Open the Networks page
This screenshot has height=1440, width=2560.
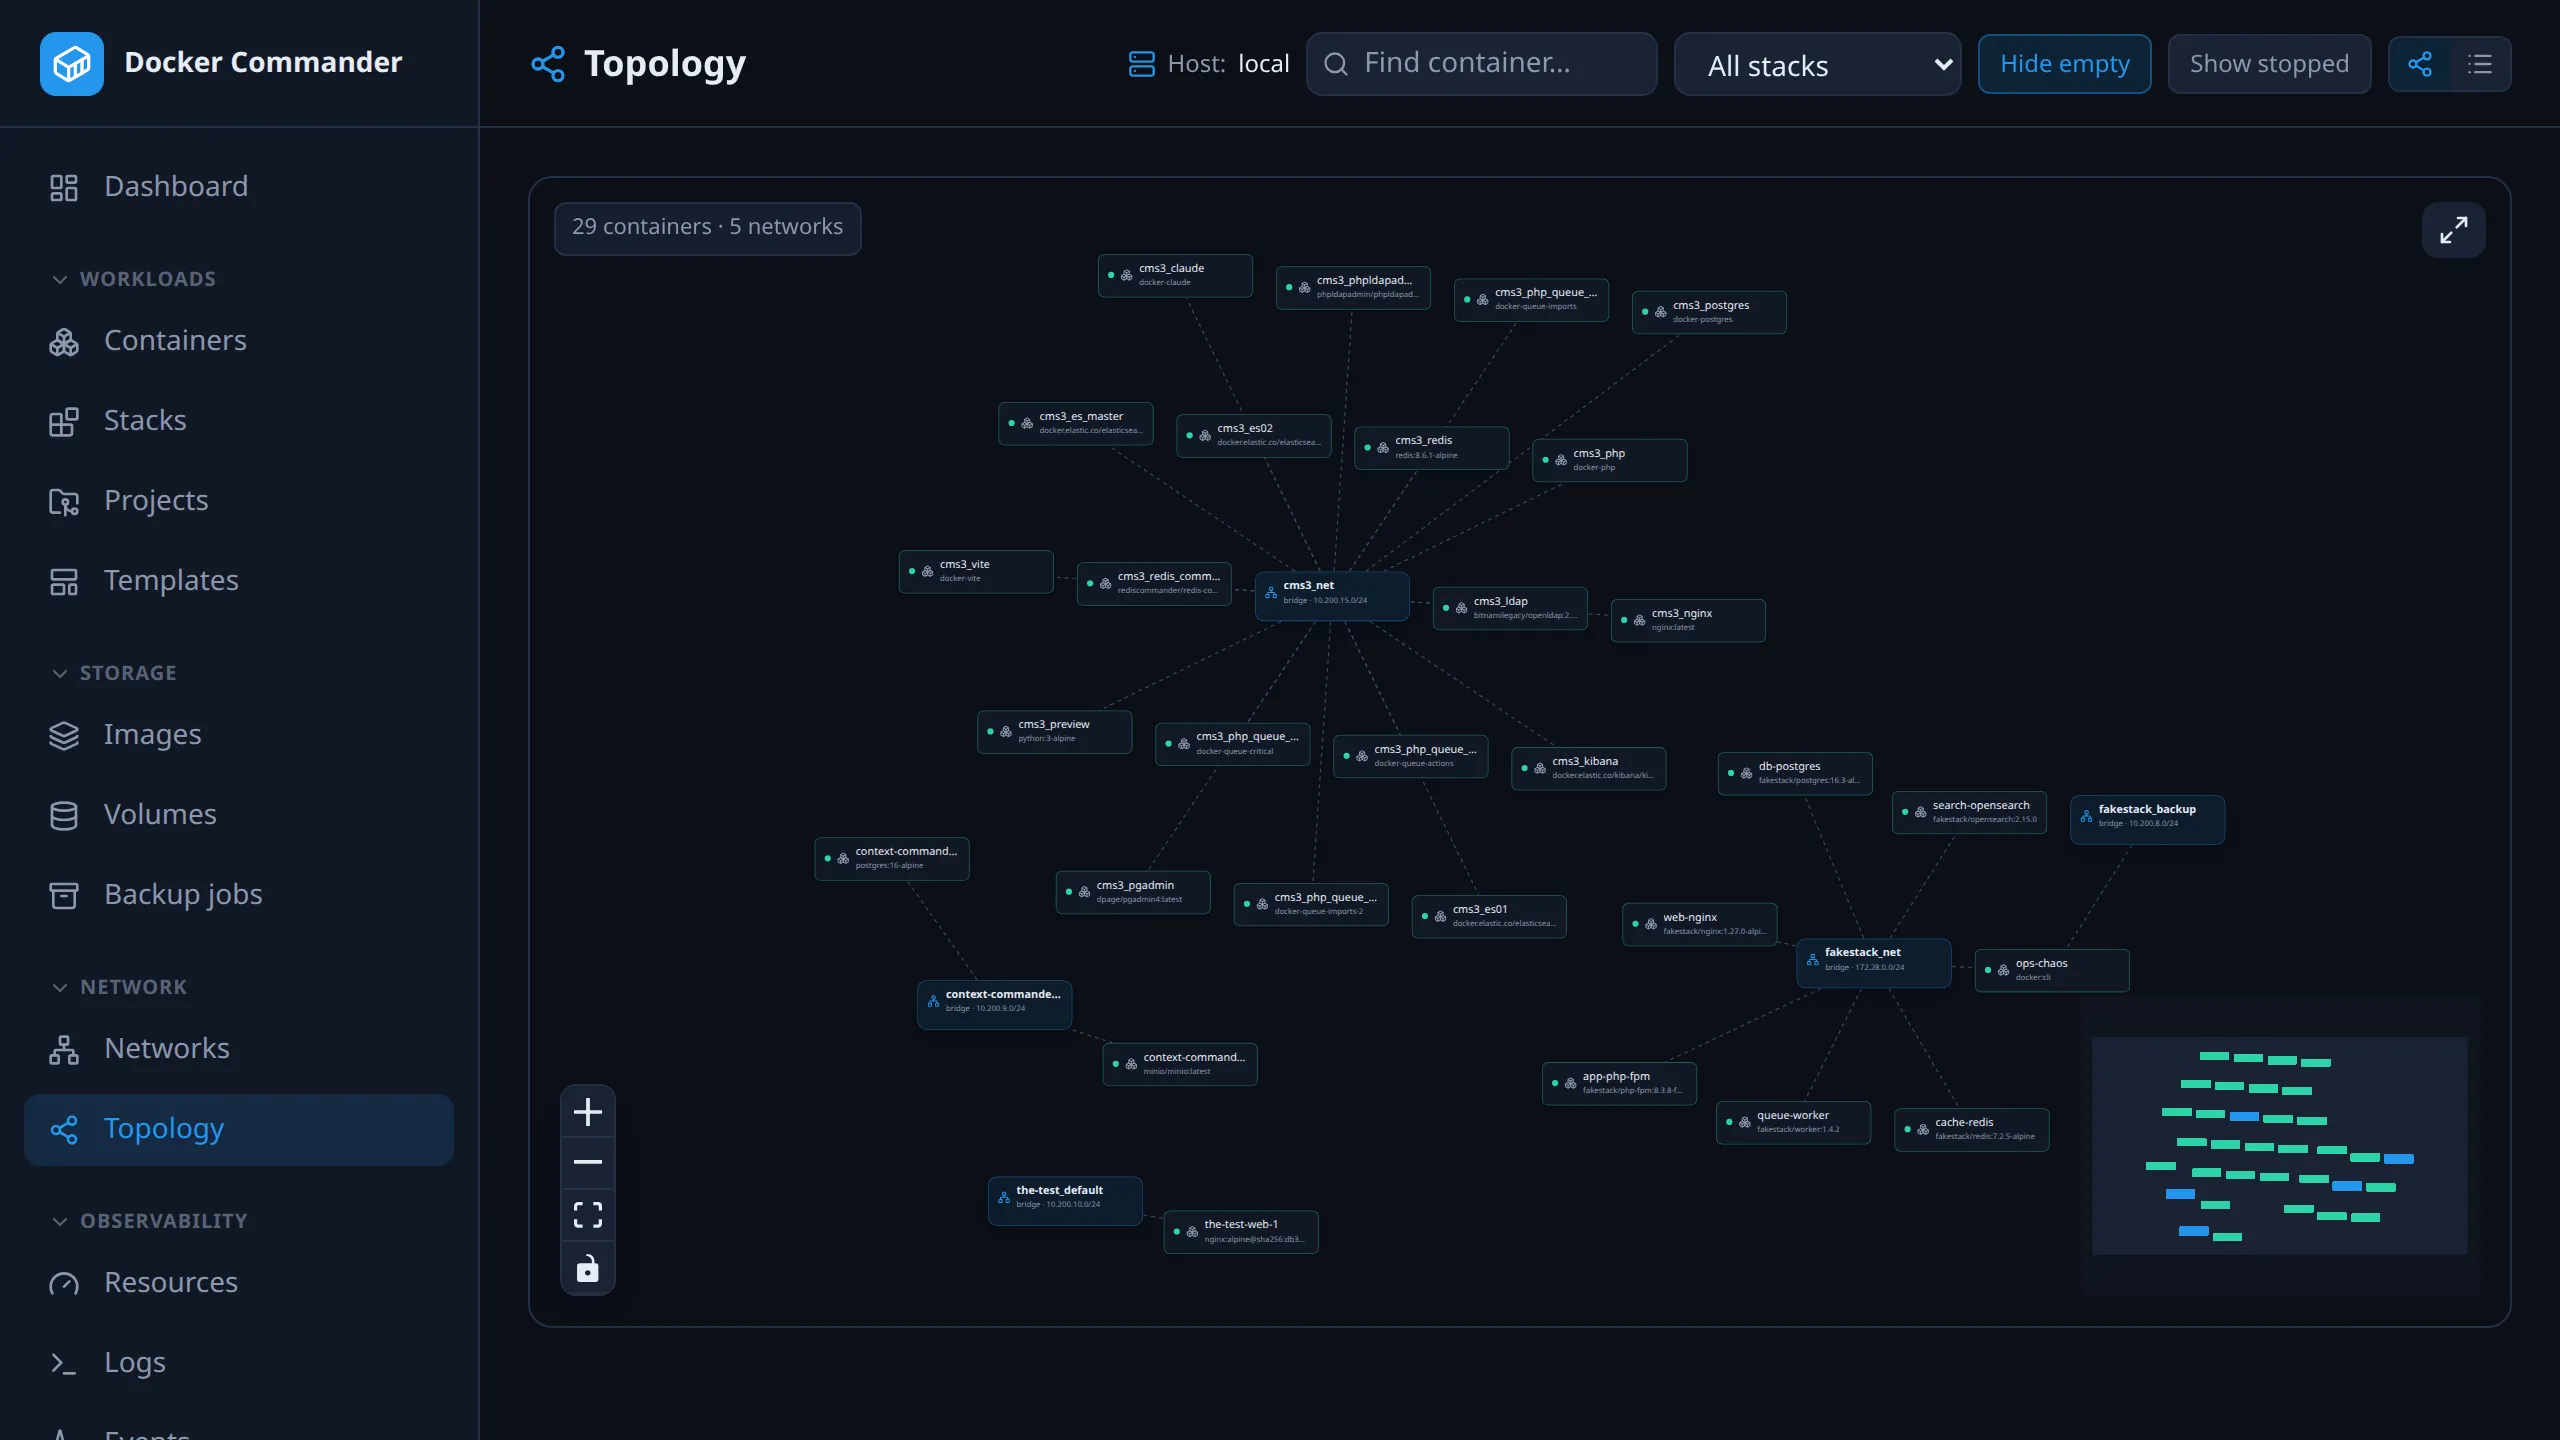[x=239, y=1049]
